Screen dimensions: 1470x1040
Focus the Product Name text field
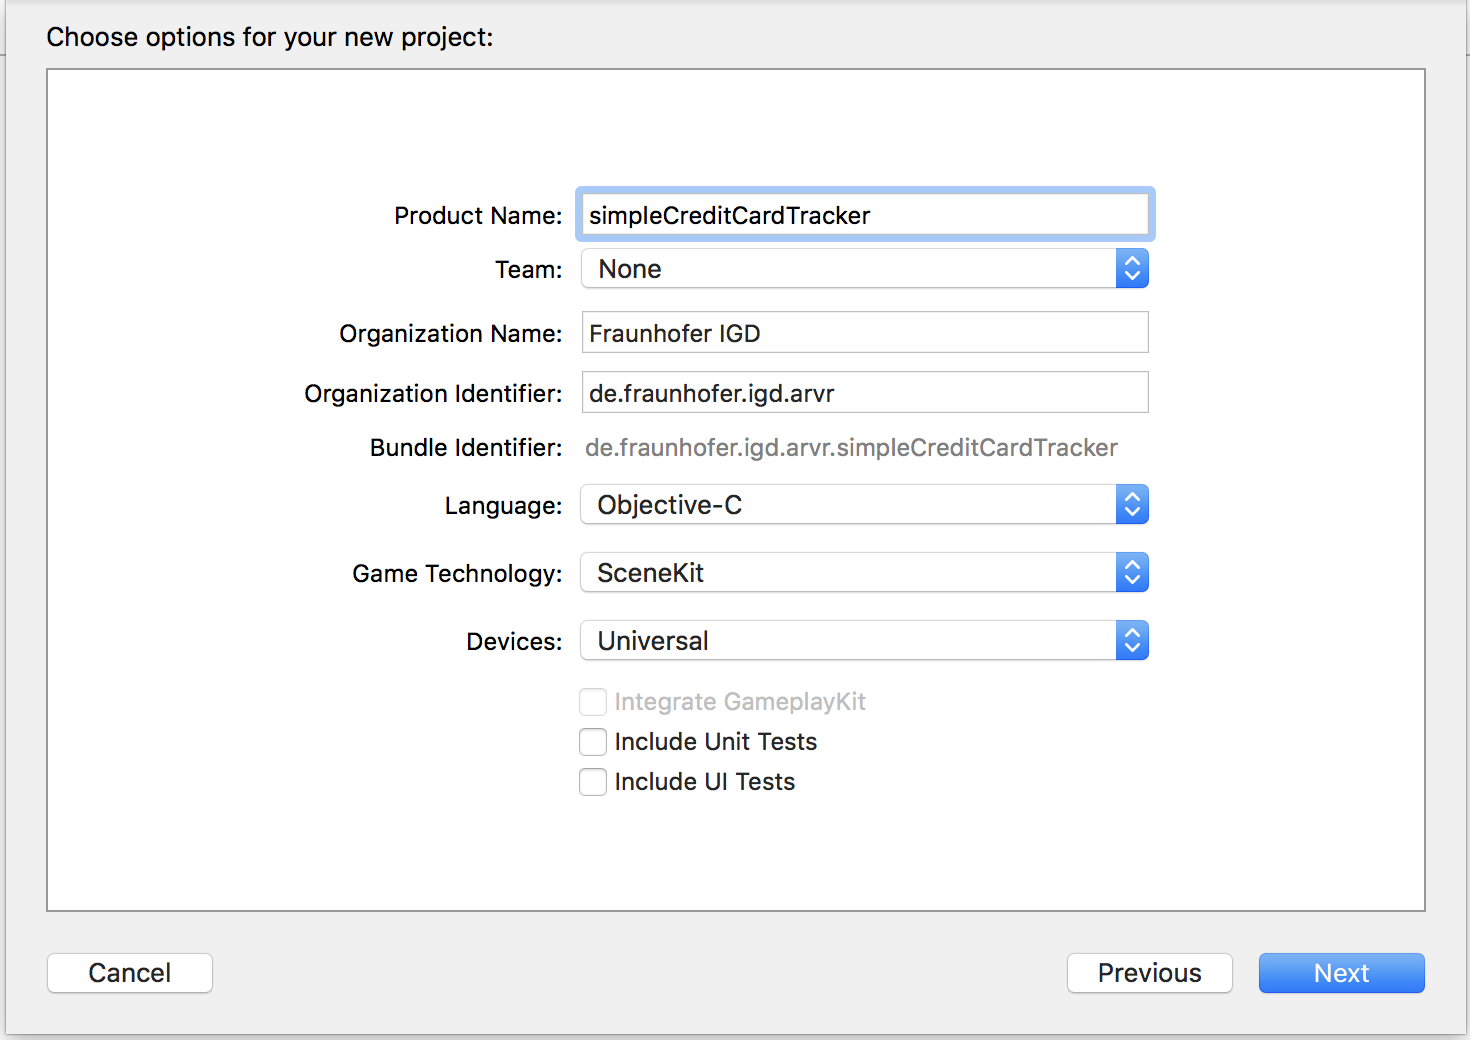pyautogui.click(x=865, y=215)
